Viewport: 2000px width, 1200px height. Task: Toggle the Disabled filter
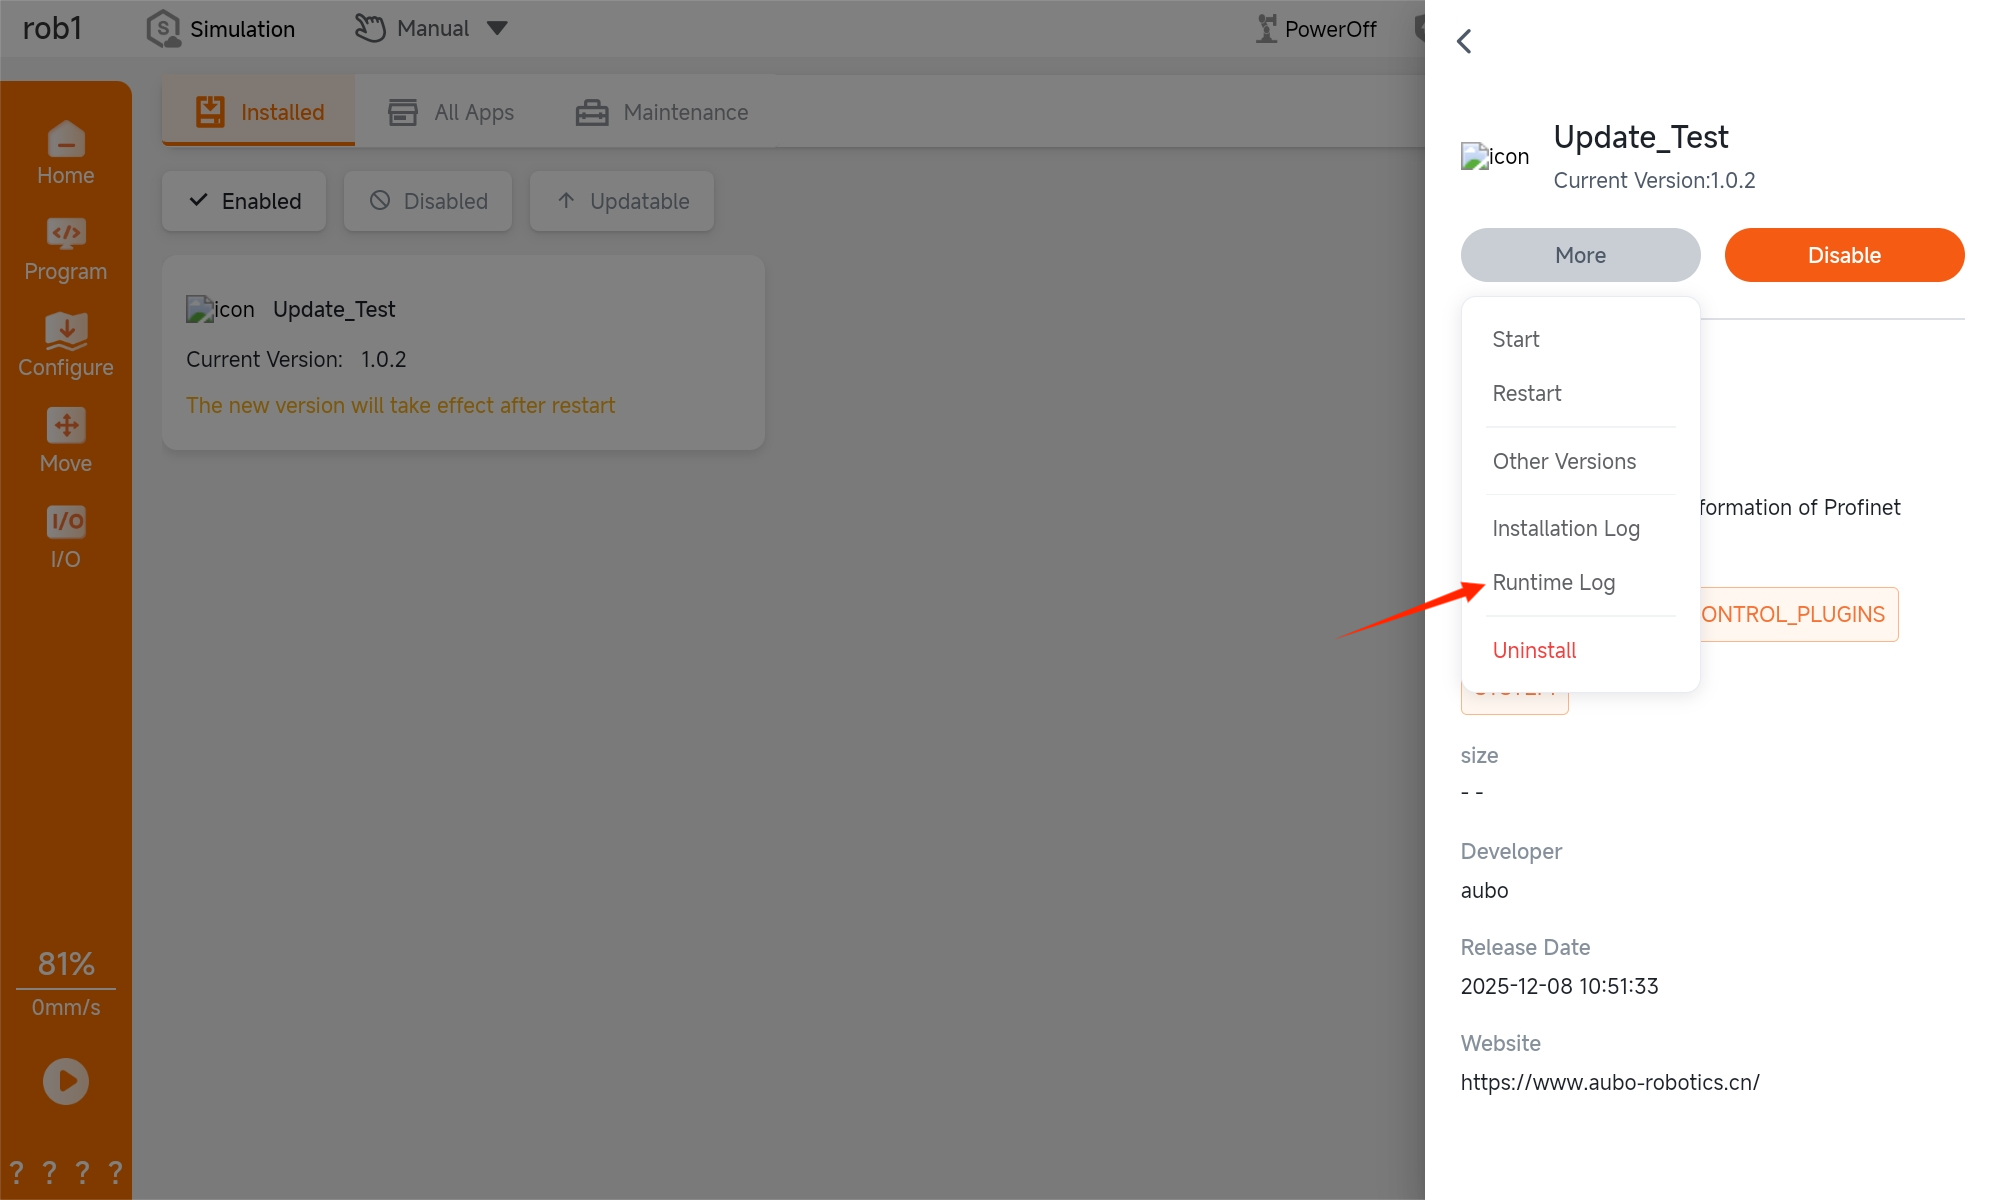(428, 201)
